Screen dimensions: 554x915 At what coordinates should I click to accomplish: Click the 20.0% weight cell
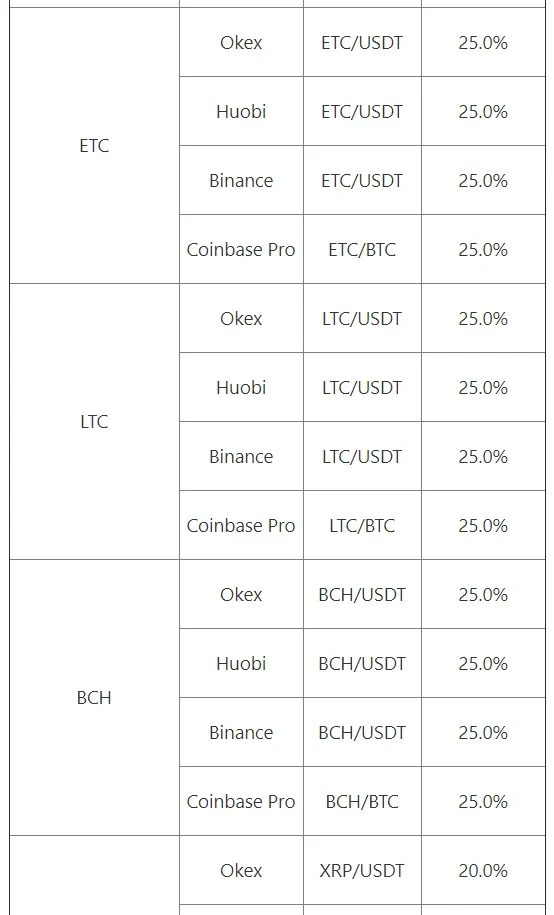[483, 870]
